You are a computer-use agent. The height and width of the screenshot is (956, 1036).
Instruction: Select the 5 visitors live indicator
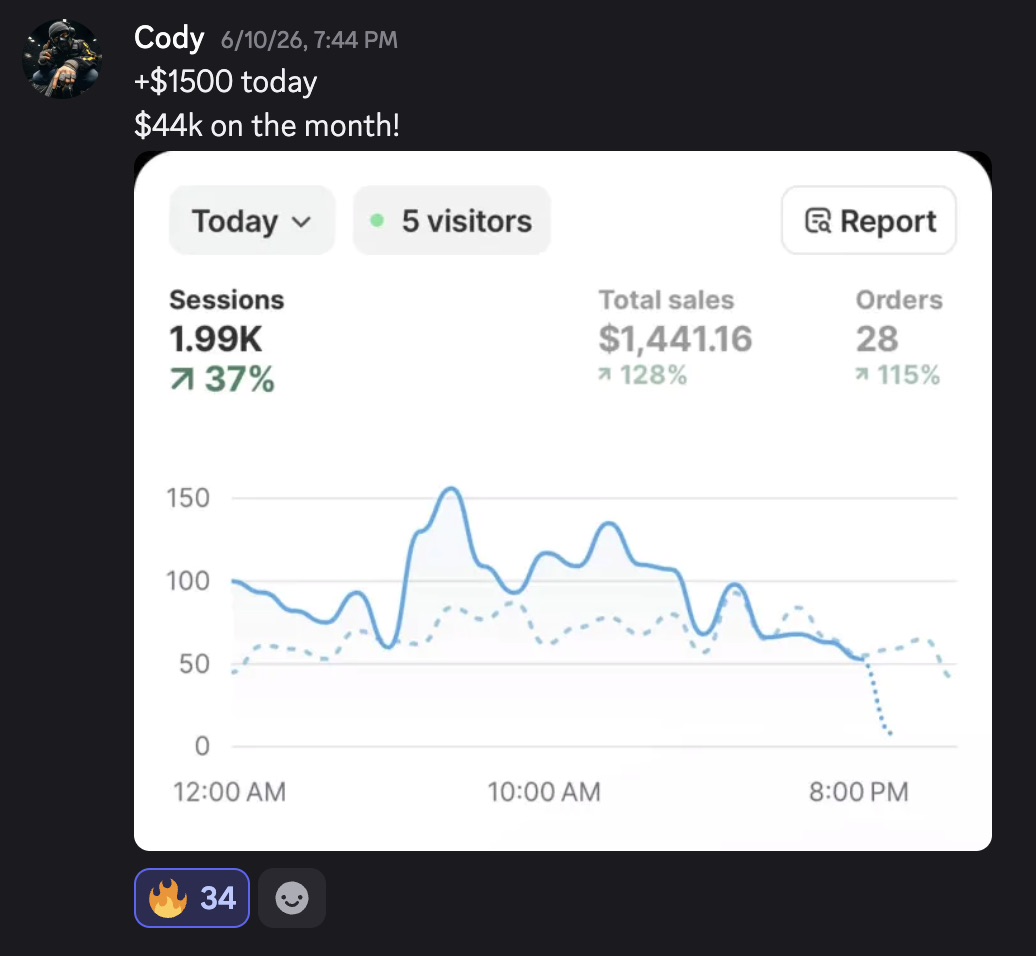pos(451,221)
